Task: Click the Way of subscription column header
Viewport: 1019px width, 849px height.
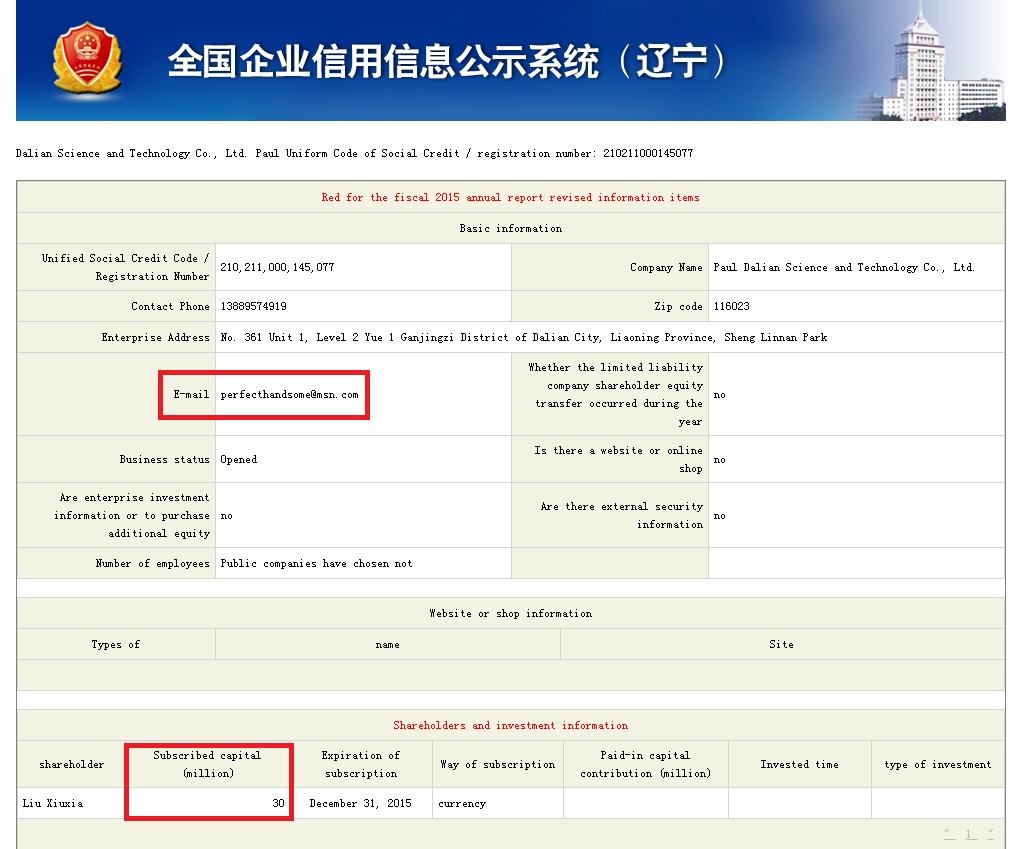Action: click(x=498, y=764)
